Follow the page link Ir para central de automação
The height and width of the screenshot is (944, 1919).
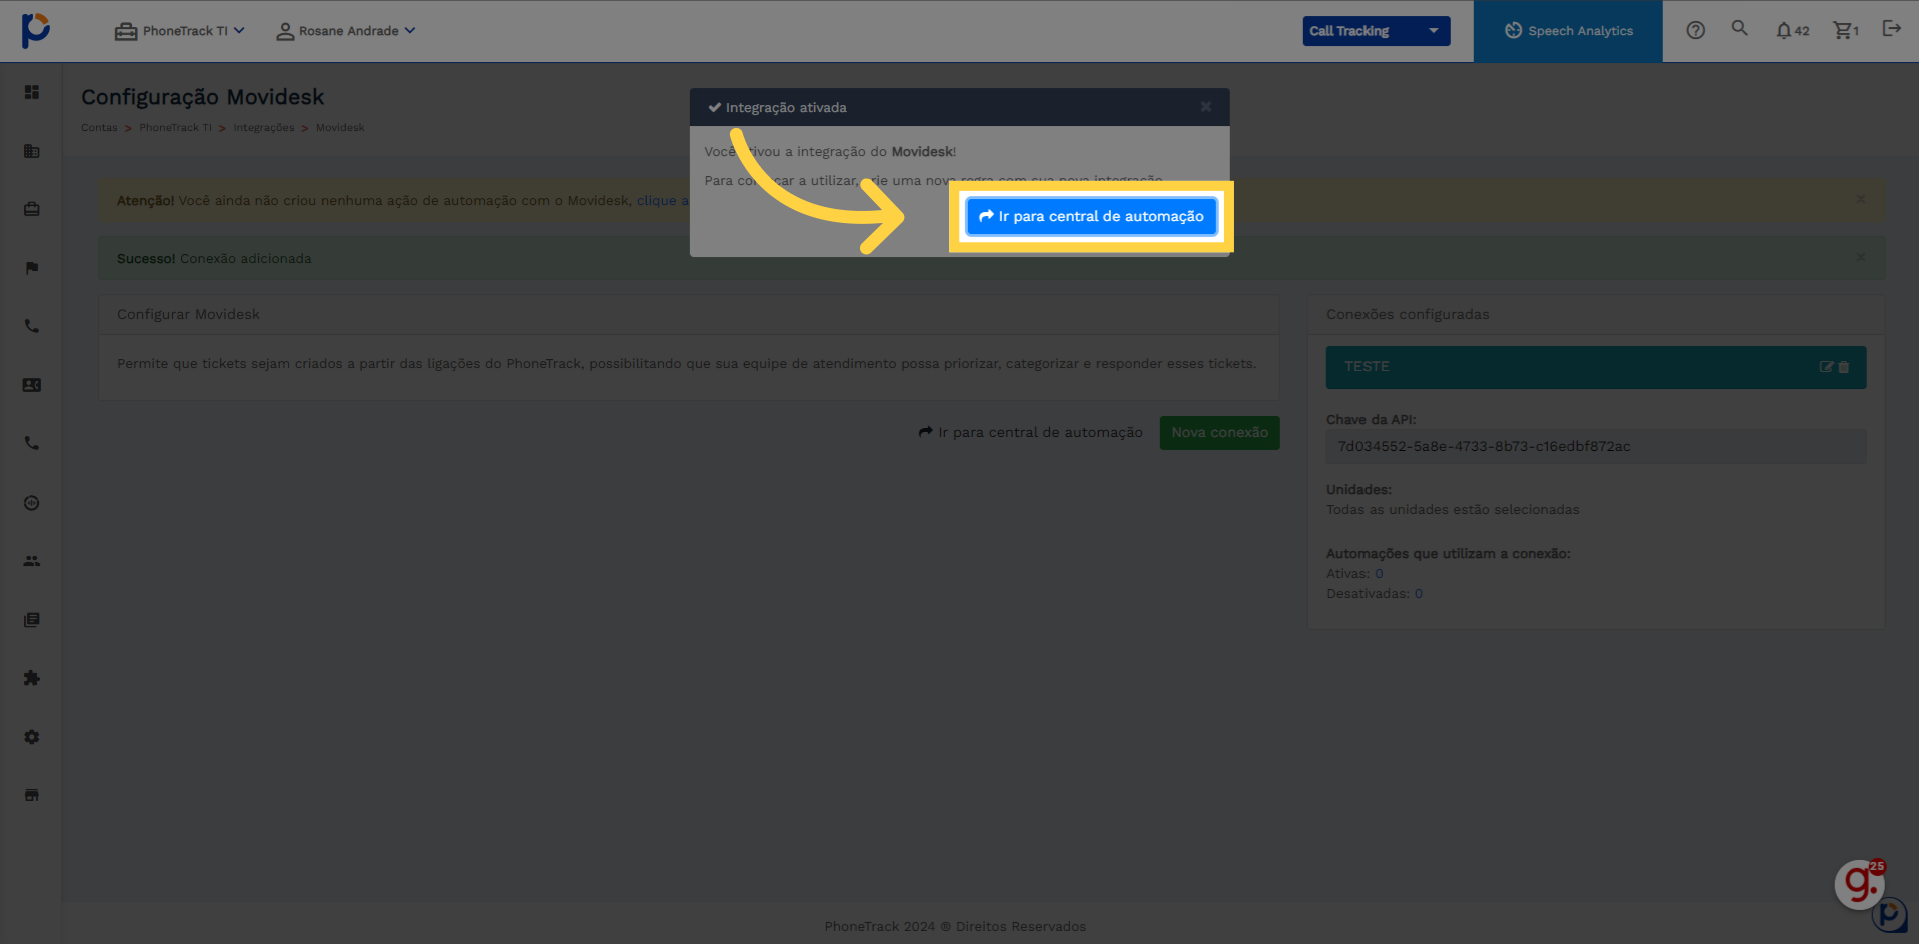[1030, 433]
